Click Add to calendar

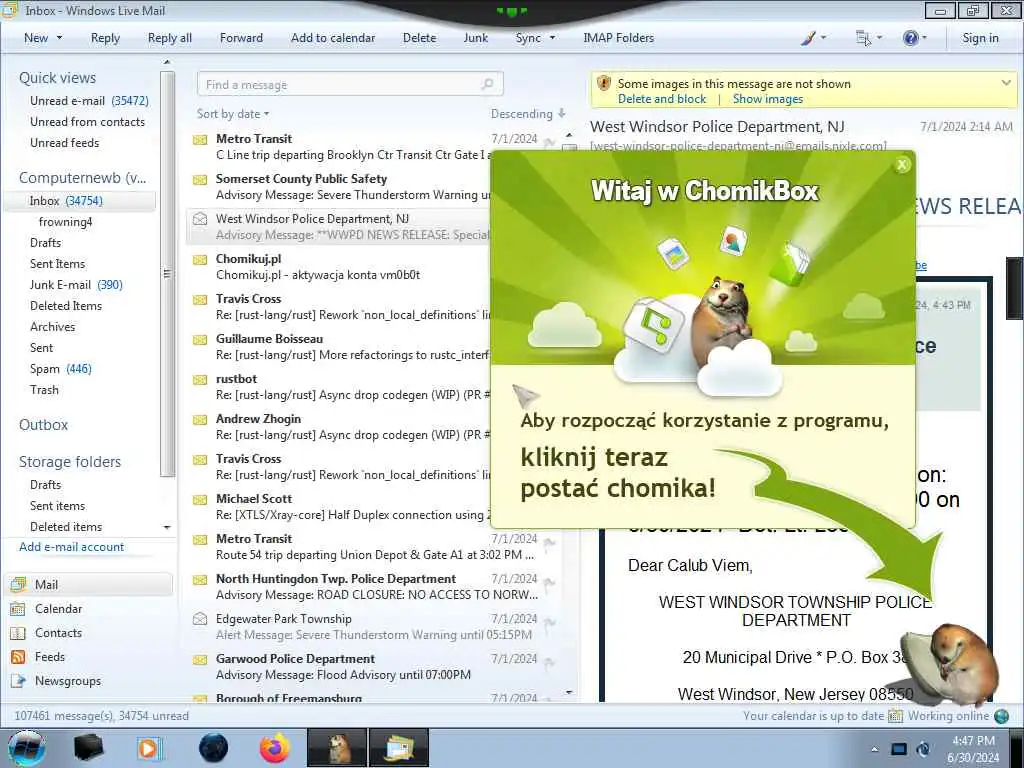tap(333, 38)
